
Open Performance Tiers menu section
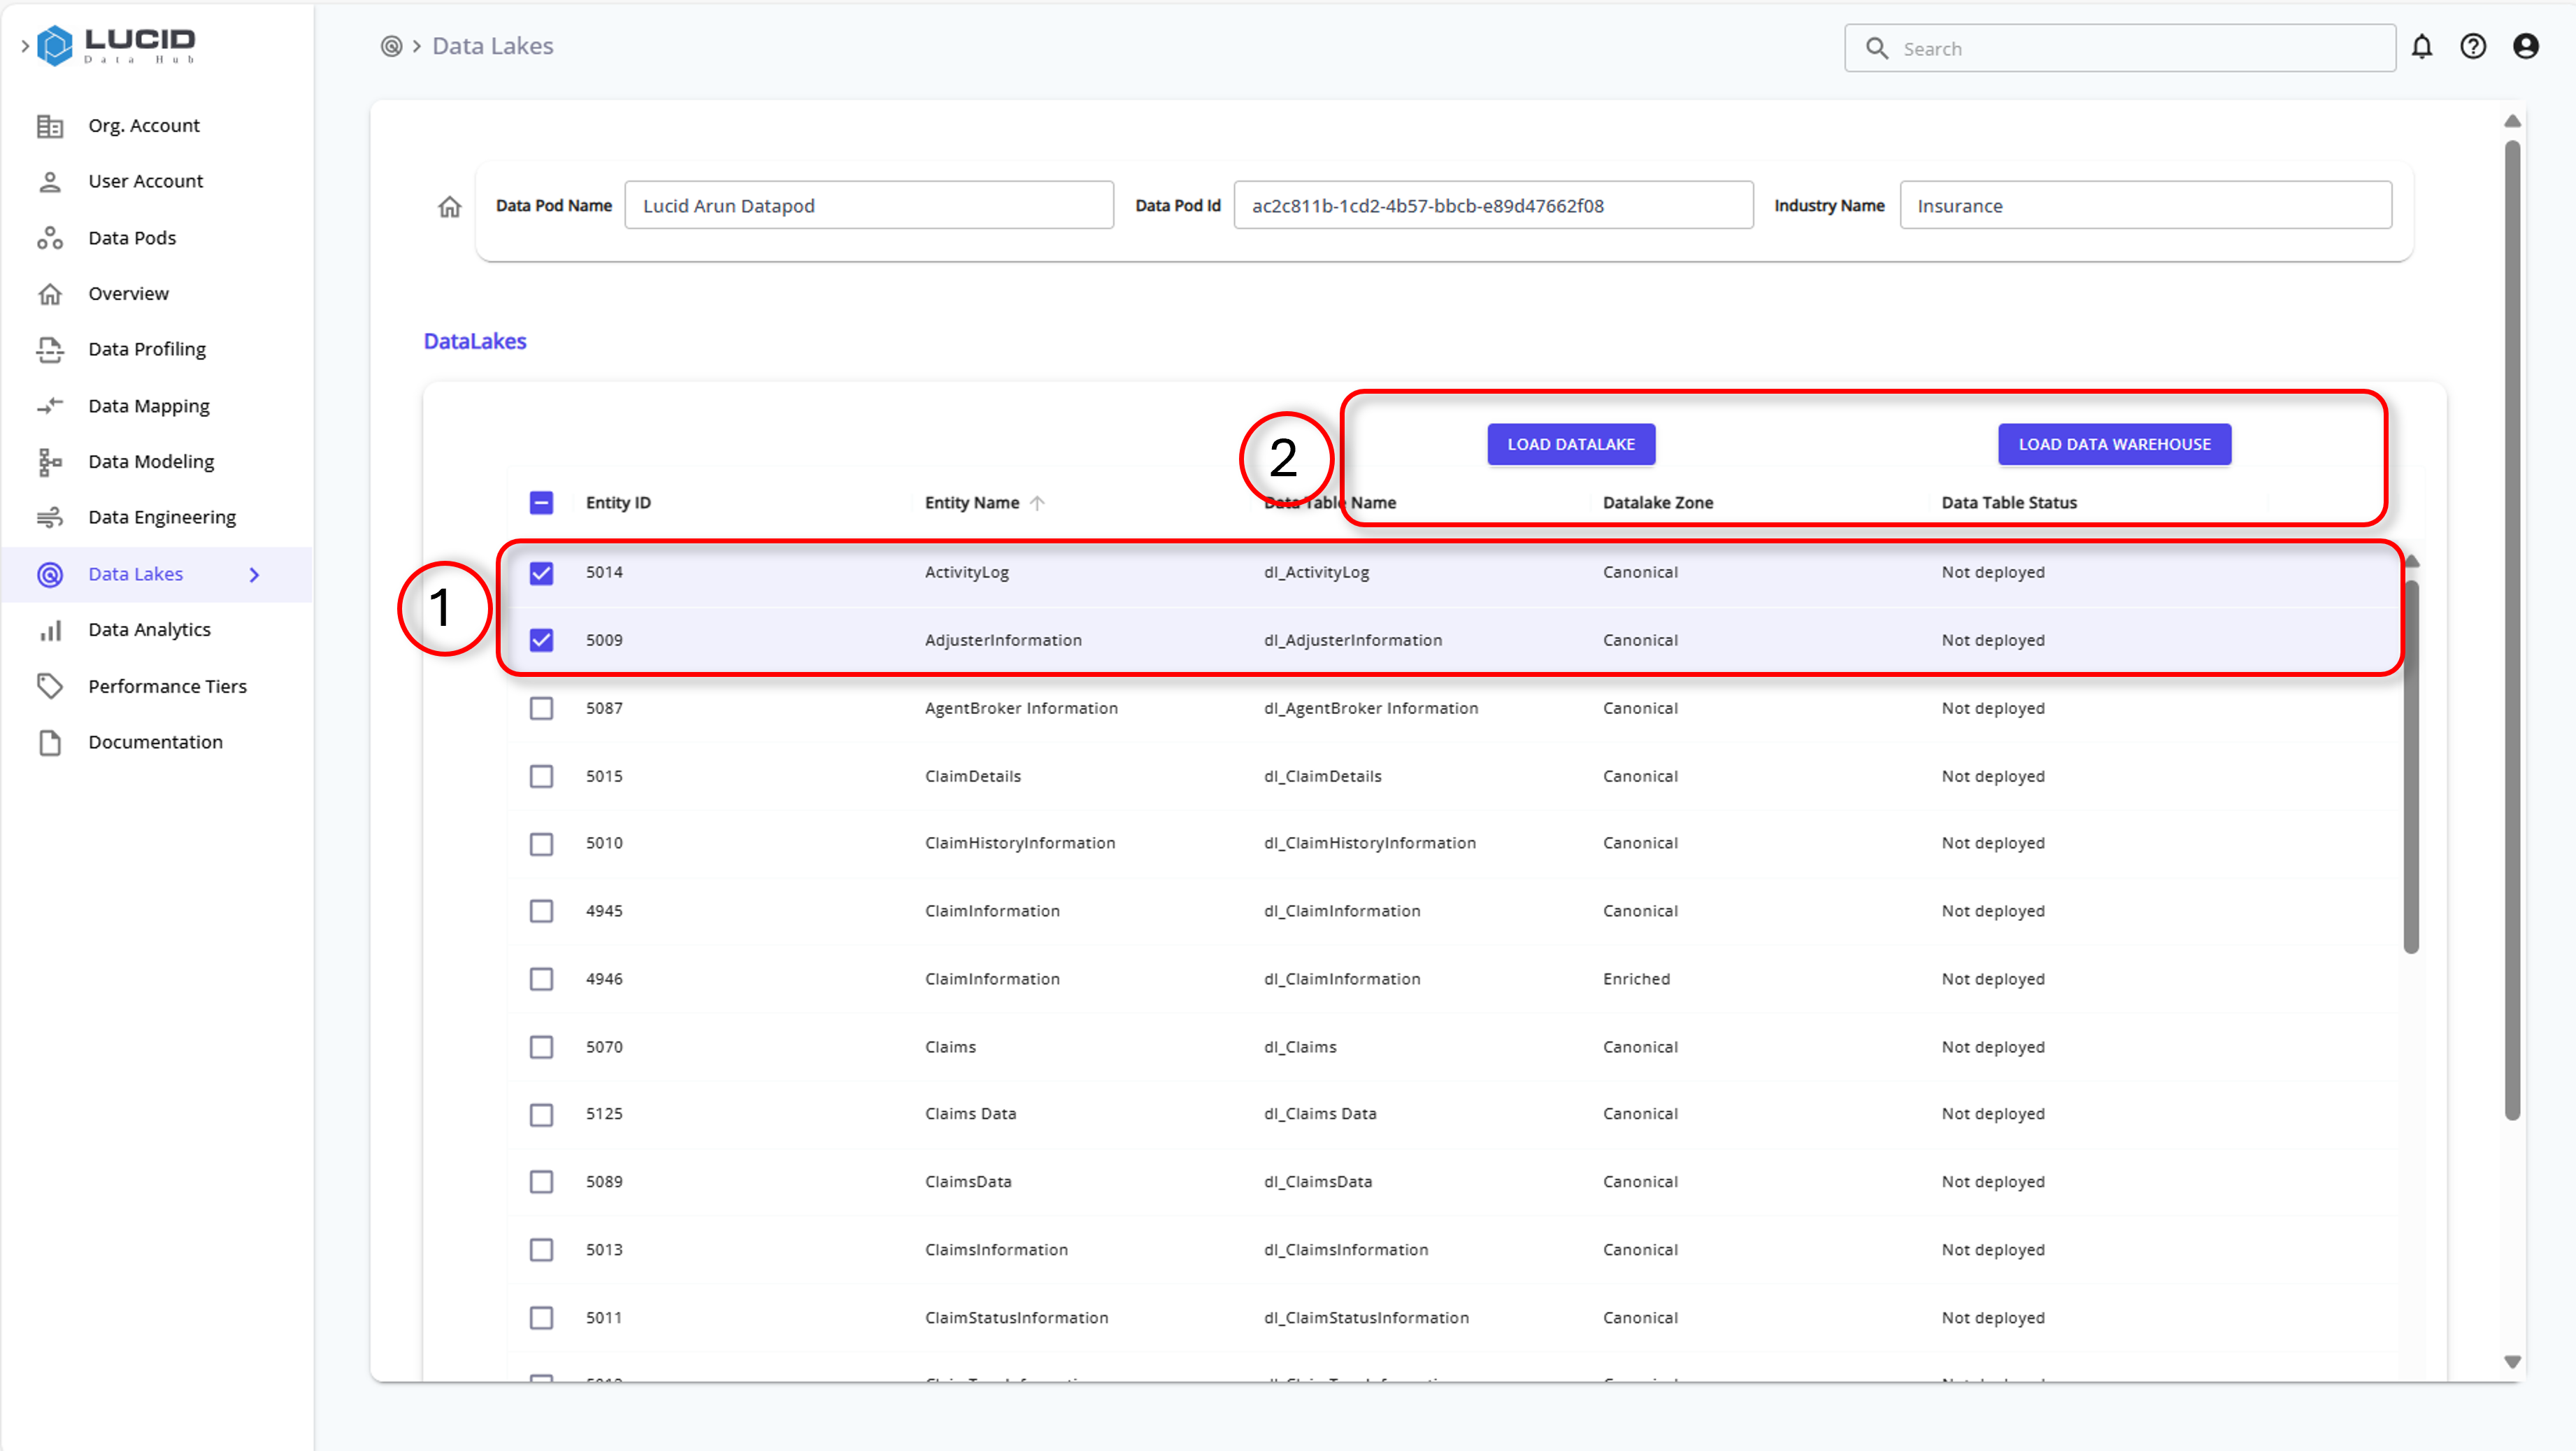point(168,685)
